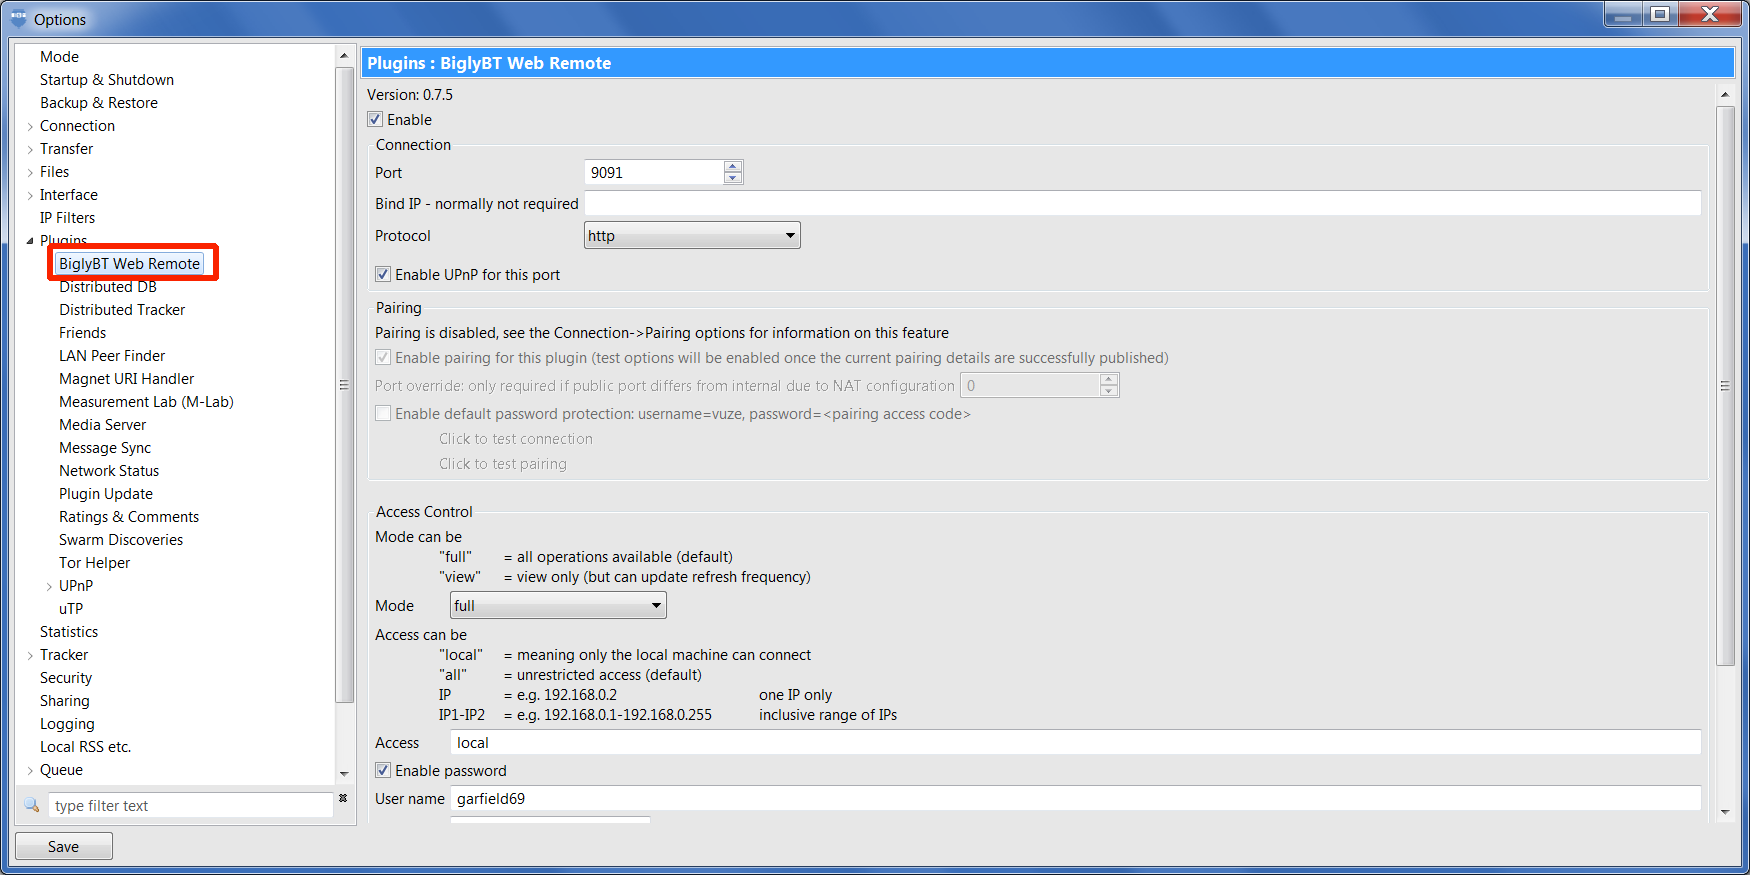Decrease port value with the down spinner arrow
The height and width of the screenshot is (875, 1750).
pyautogui.click(x=733, y=178)
